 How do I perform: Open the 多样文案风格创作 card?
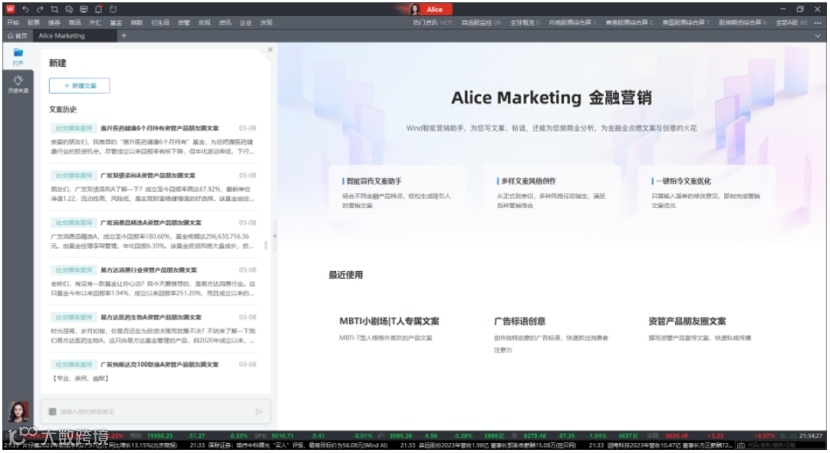(x=552, y=193)
